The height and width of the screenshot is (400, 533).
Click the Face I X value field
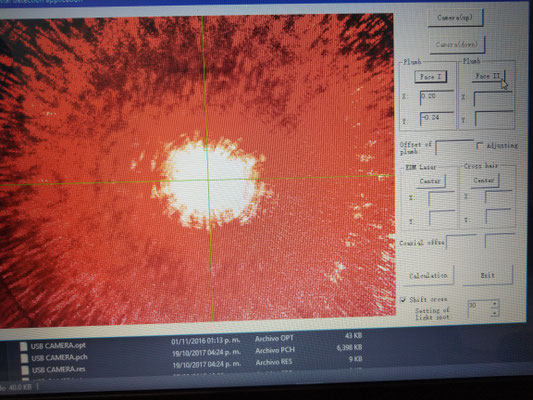(x=437, y=98)
